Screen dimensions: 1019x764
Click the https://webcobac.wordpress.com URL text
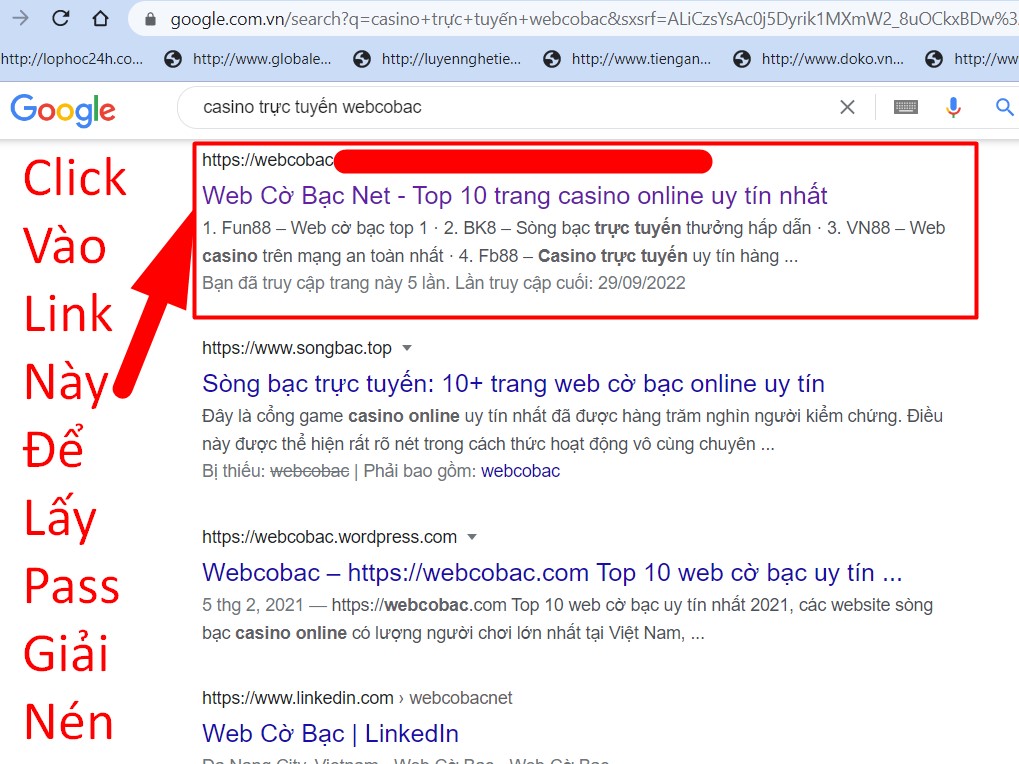click(329, 537)
